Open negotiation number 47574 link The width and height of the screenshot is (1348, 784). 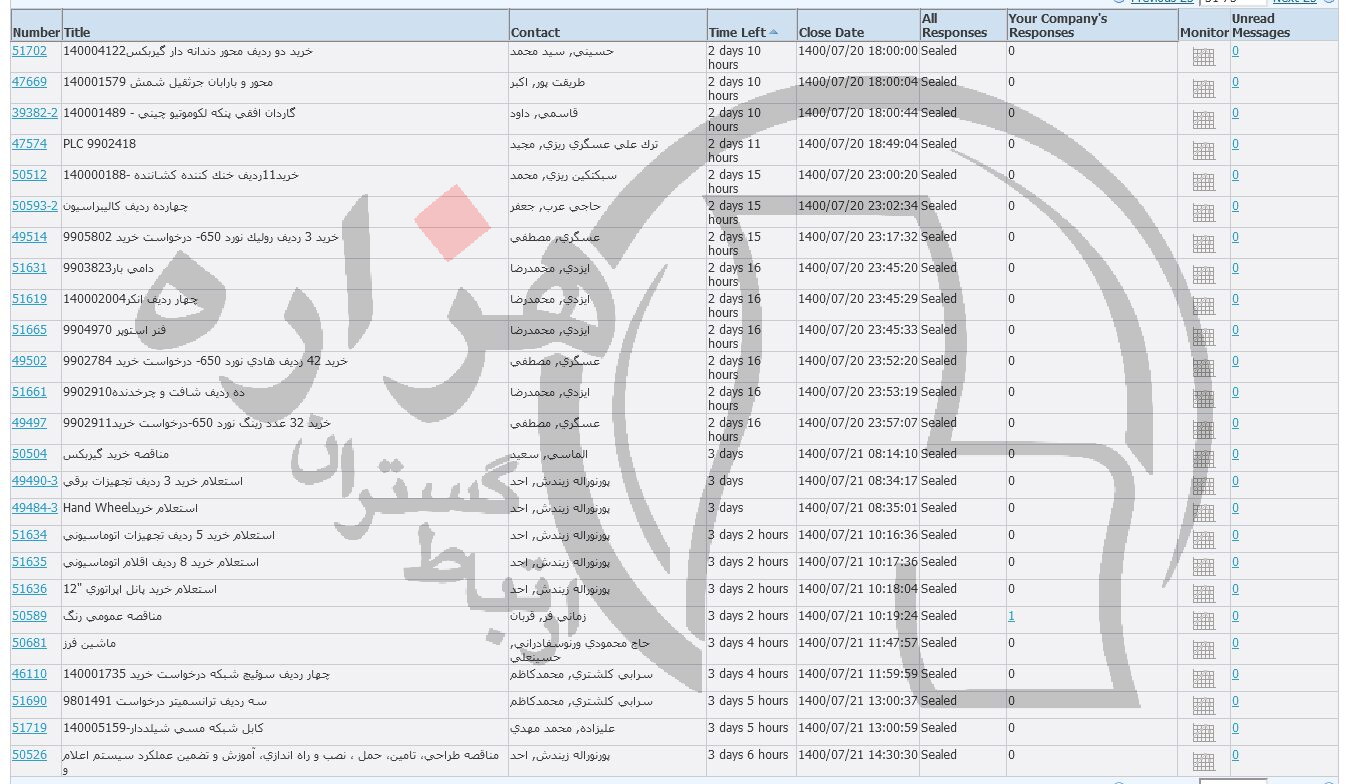click(29, 144)
